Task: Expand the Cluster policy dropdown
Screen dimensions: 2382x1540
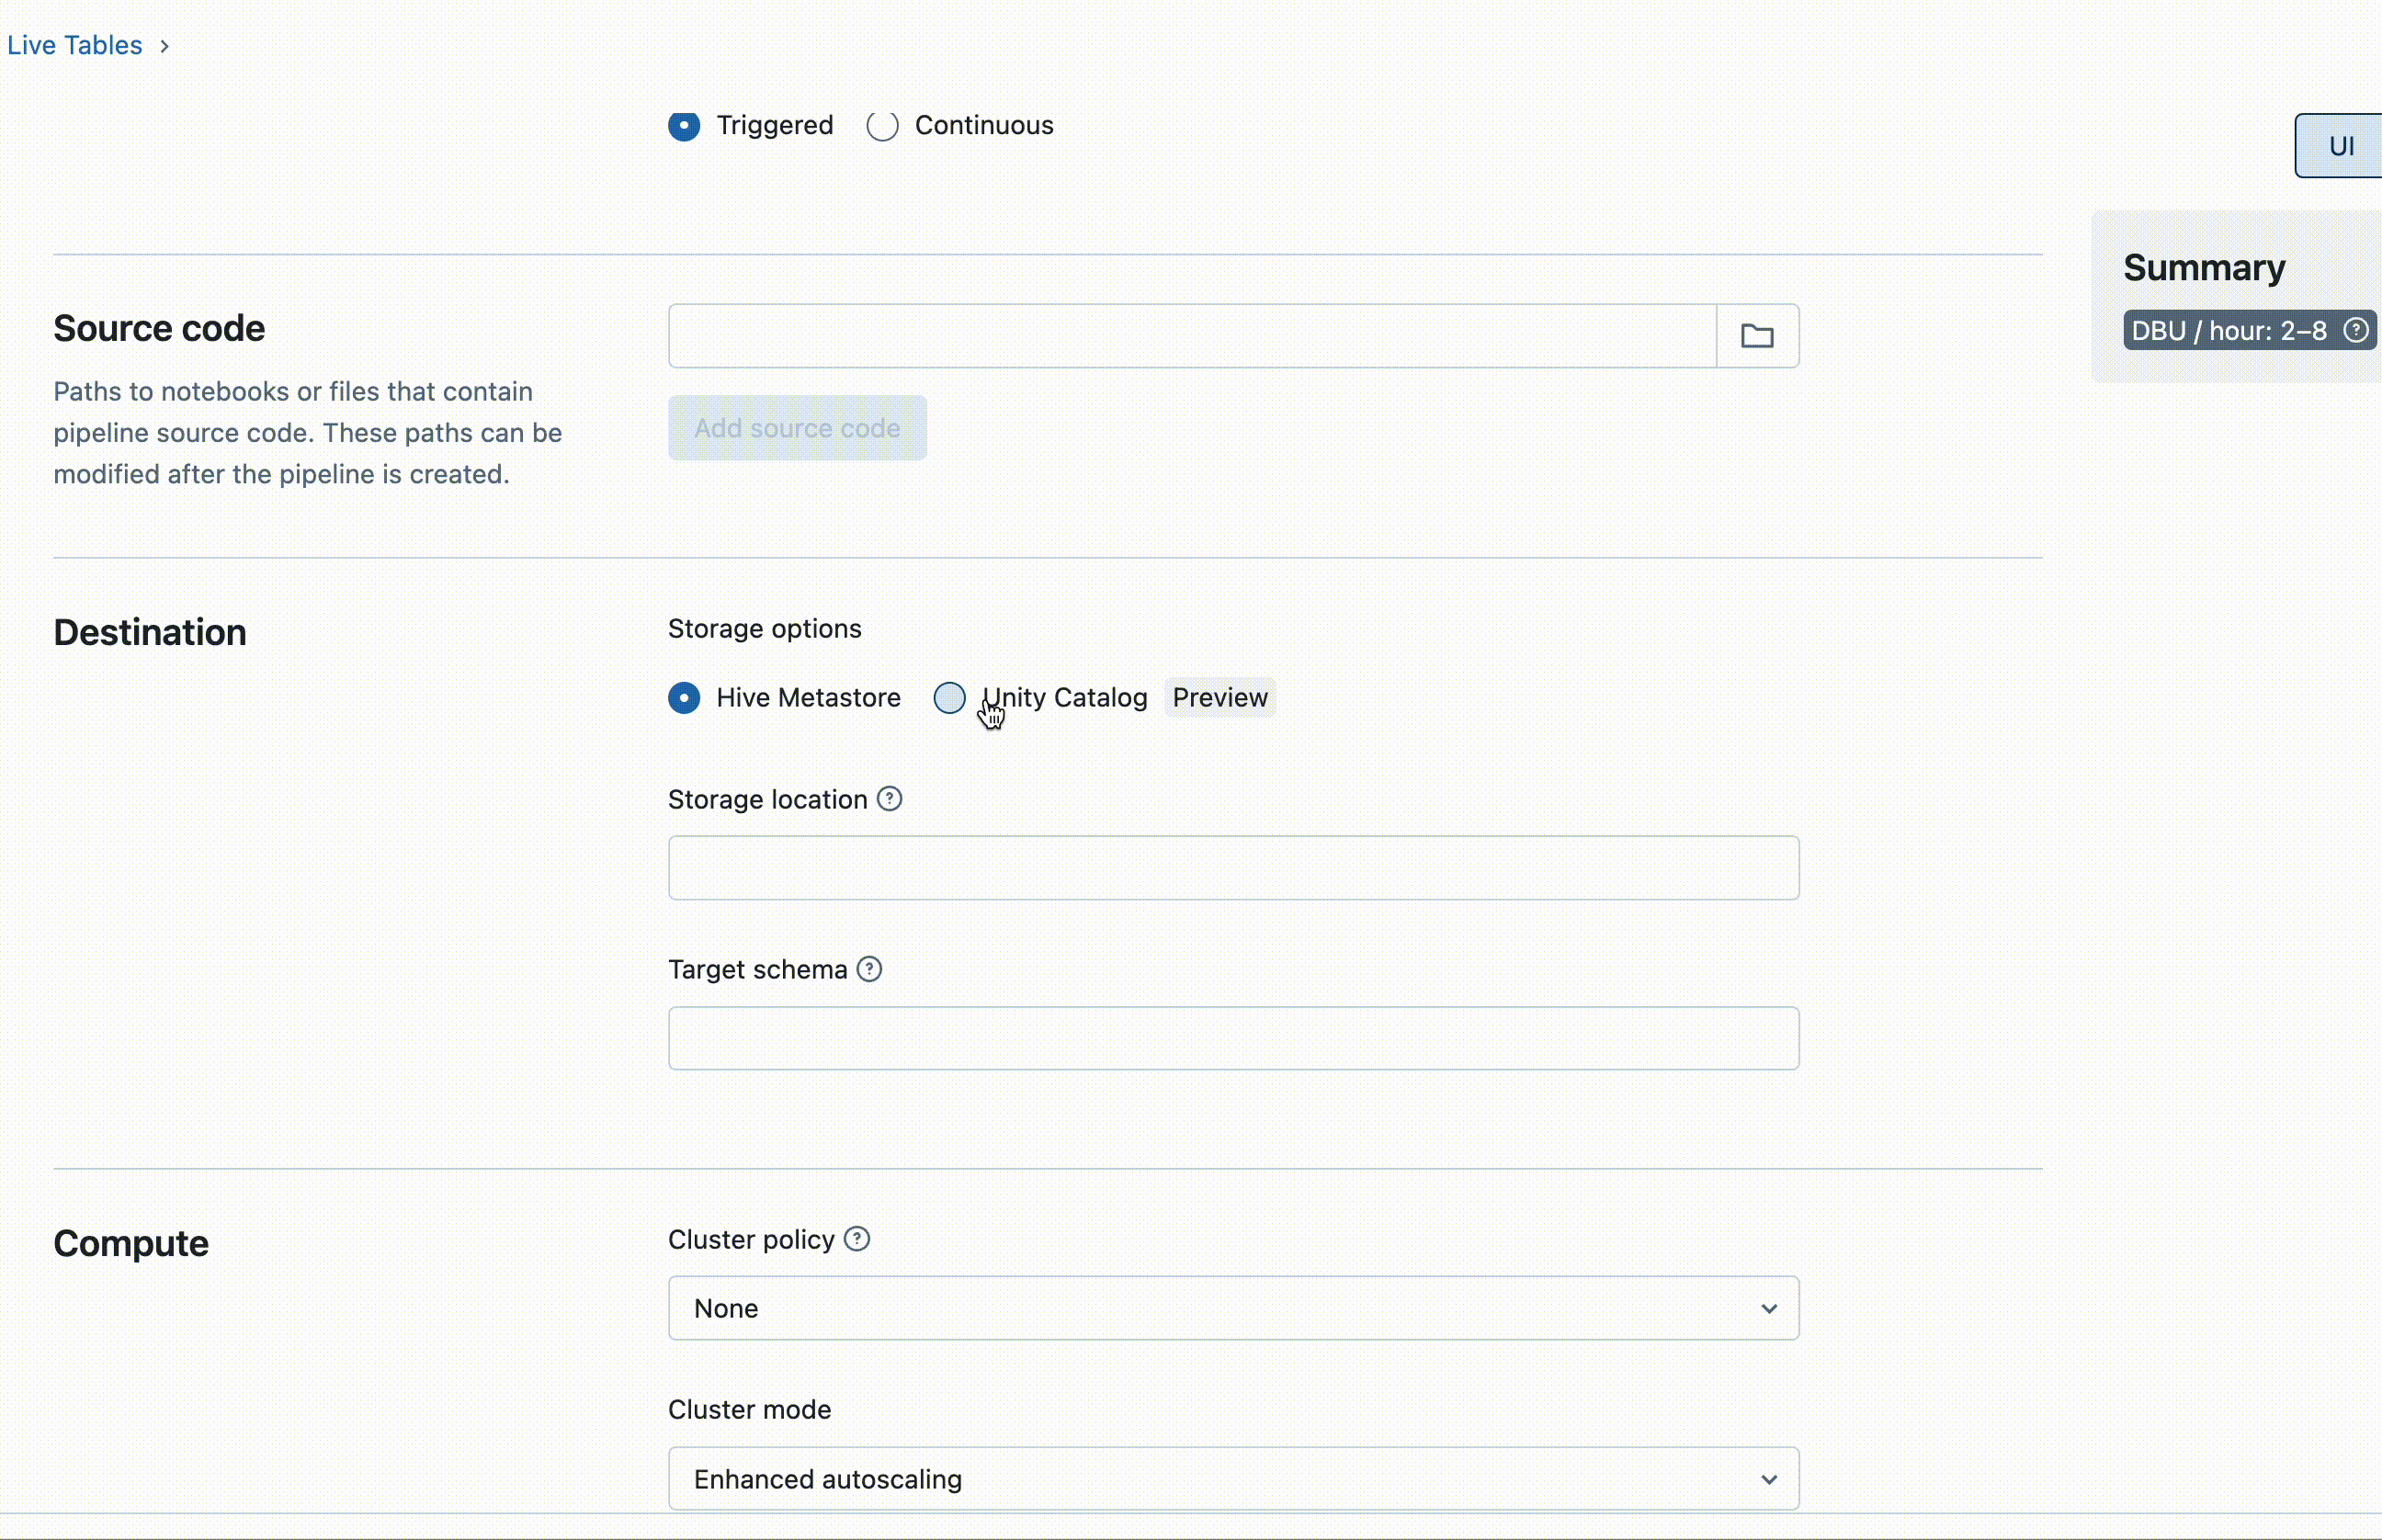Action: (x=1234, y=1308)
